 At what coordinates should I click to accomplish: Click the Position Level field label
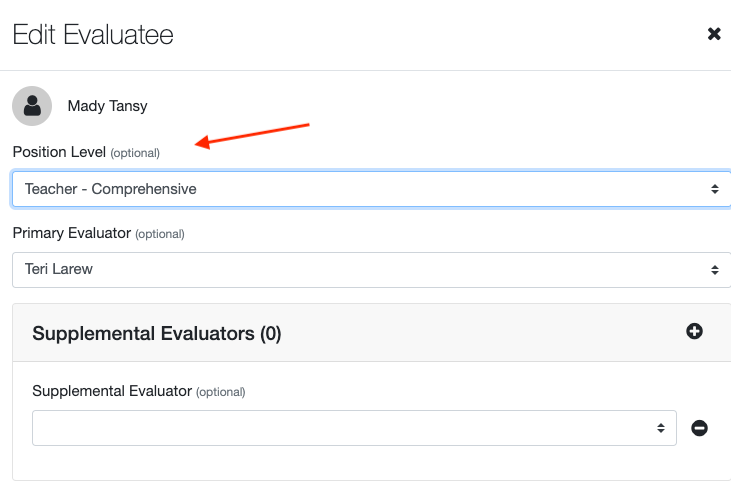click(59, 152)
